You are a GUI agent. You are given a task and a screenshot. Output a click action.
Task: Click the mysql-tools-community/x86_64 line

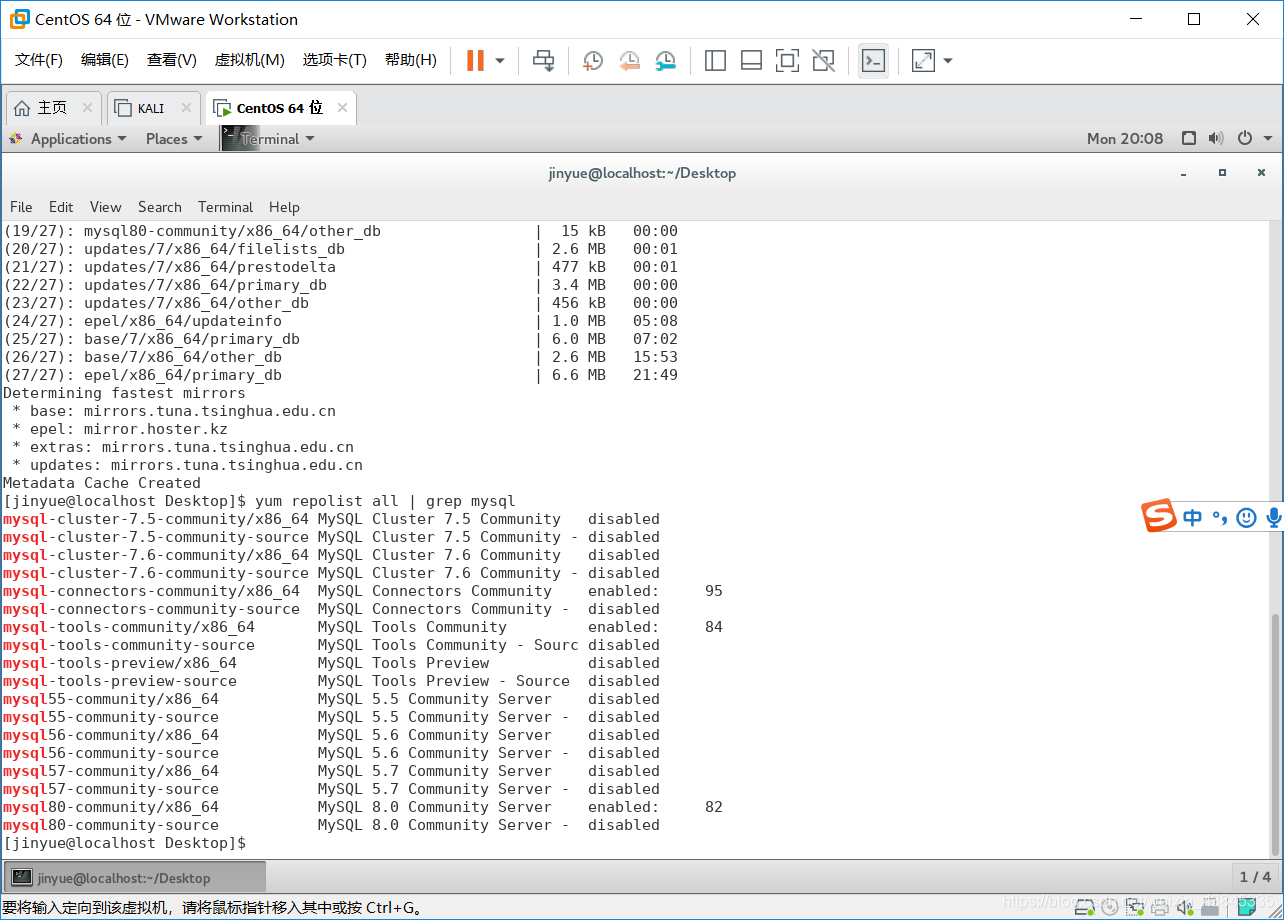362,627
